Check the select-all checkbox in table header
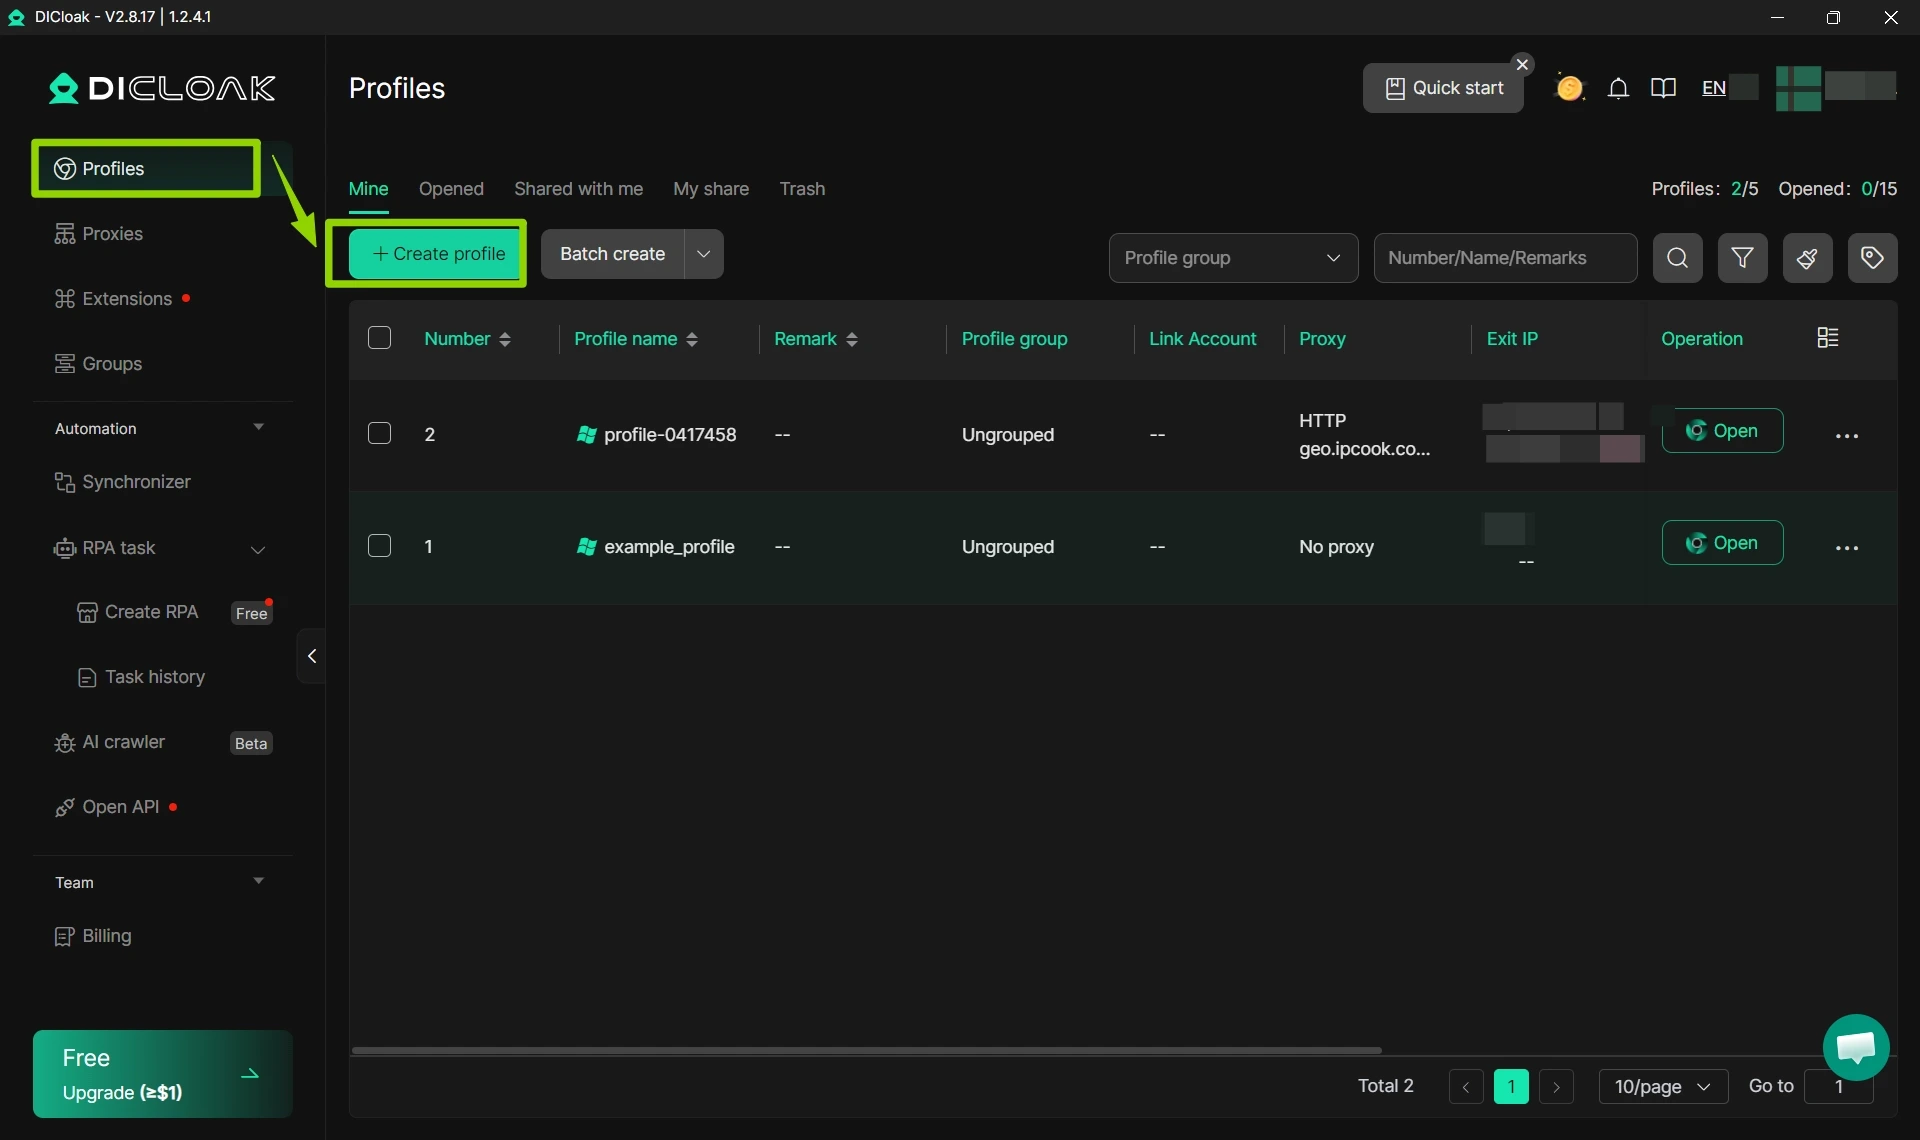This screenshot has width=1920, height=1140. (x=379, y=337)
